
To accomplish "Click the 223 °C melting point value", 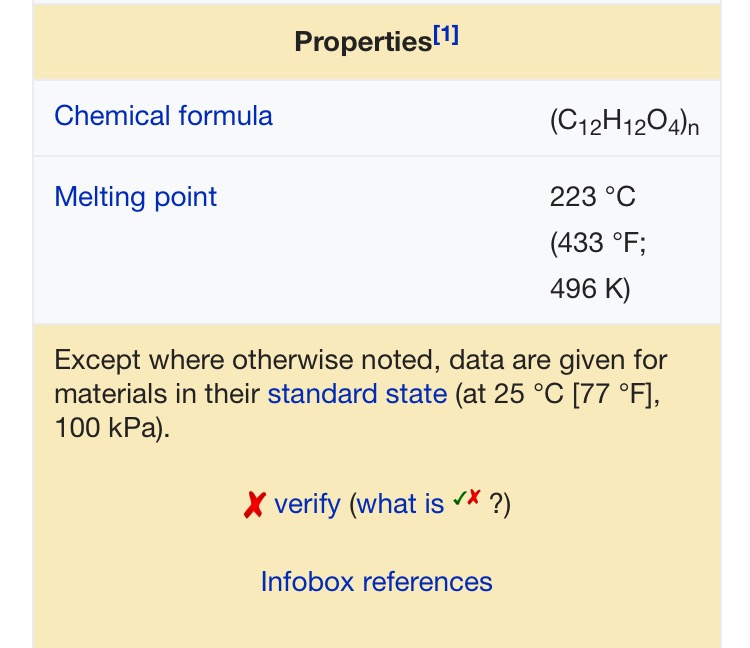I will [593, 197].
